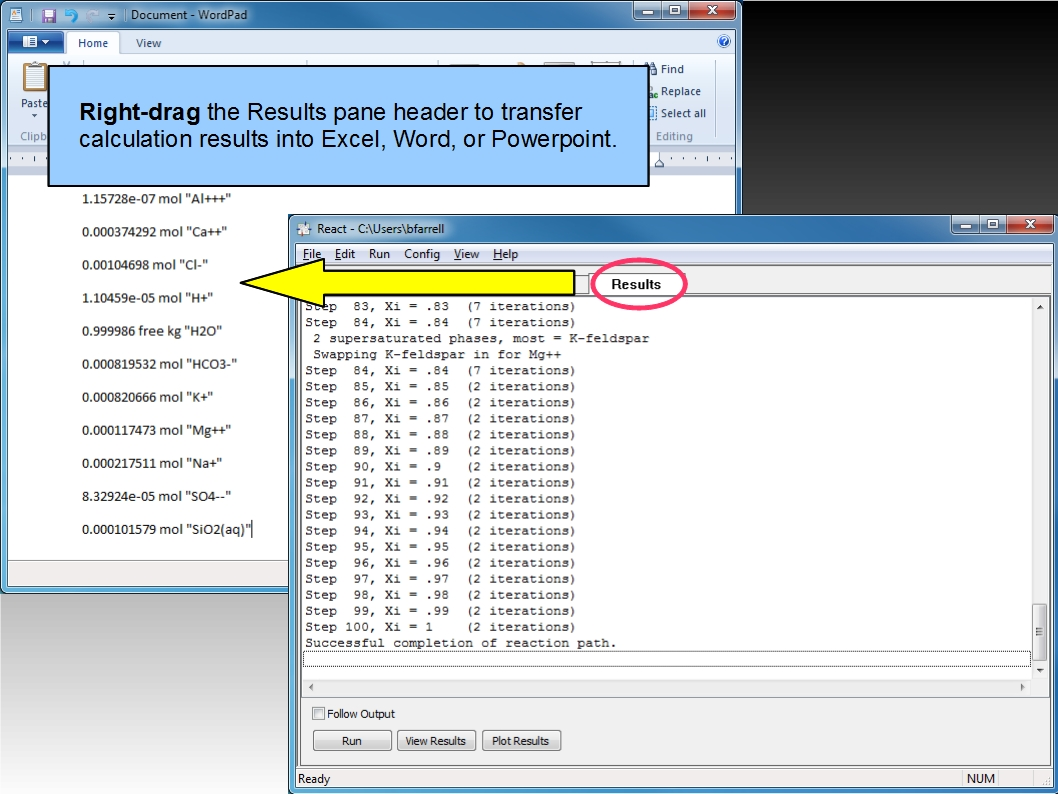The height and width of the screenshot is (794, 1058).
Task: Click the up arrow of Results vertical scrollbar
Action: pyautogui.click(x=1040, y=307)
